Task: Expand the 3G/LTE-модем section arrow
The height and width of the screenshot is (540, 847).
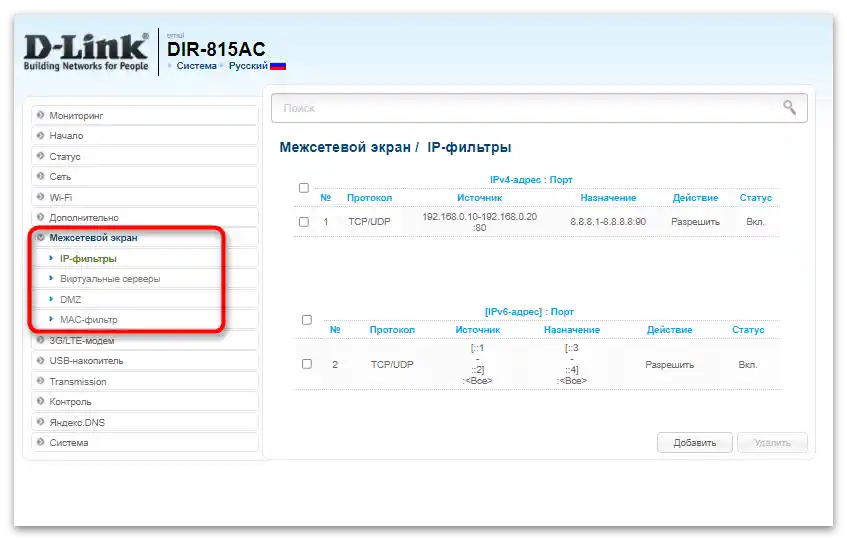Action: coord(40,340)
